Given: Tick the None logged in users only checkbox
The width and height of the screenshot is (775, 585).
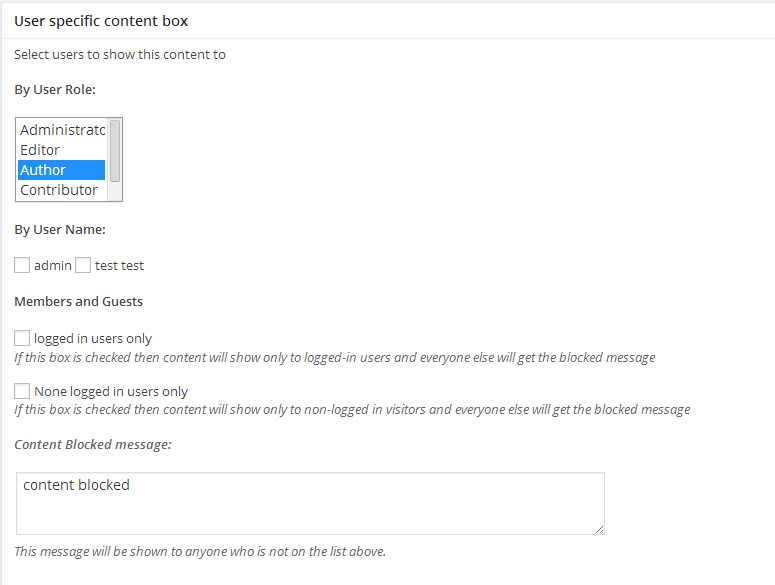Looking at the screenshot, I should point(22,391).
